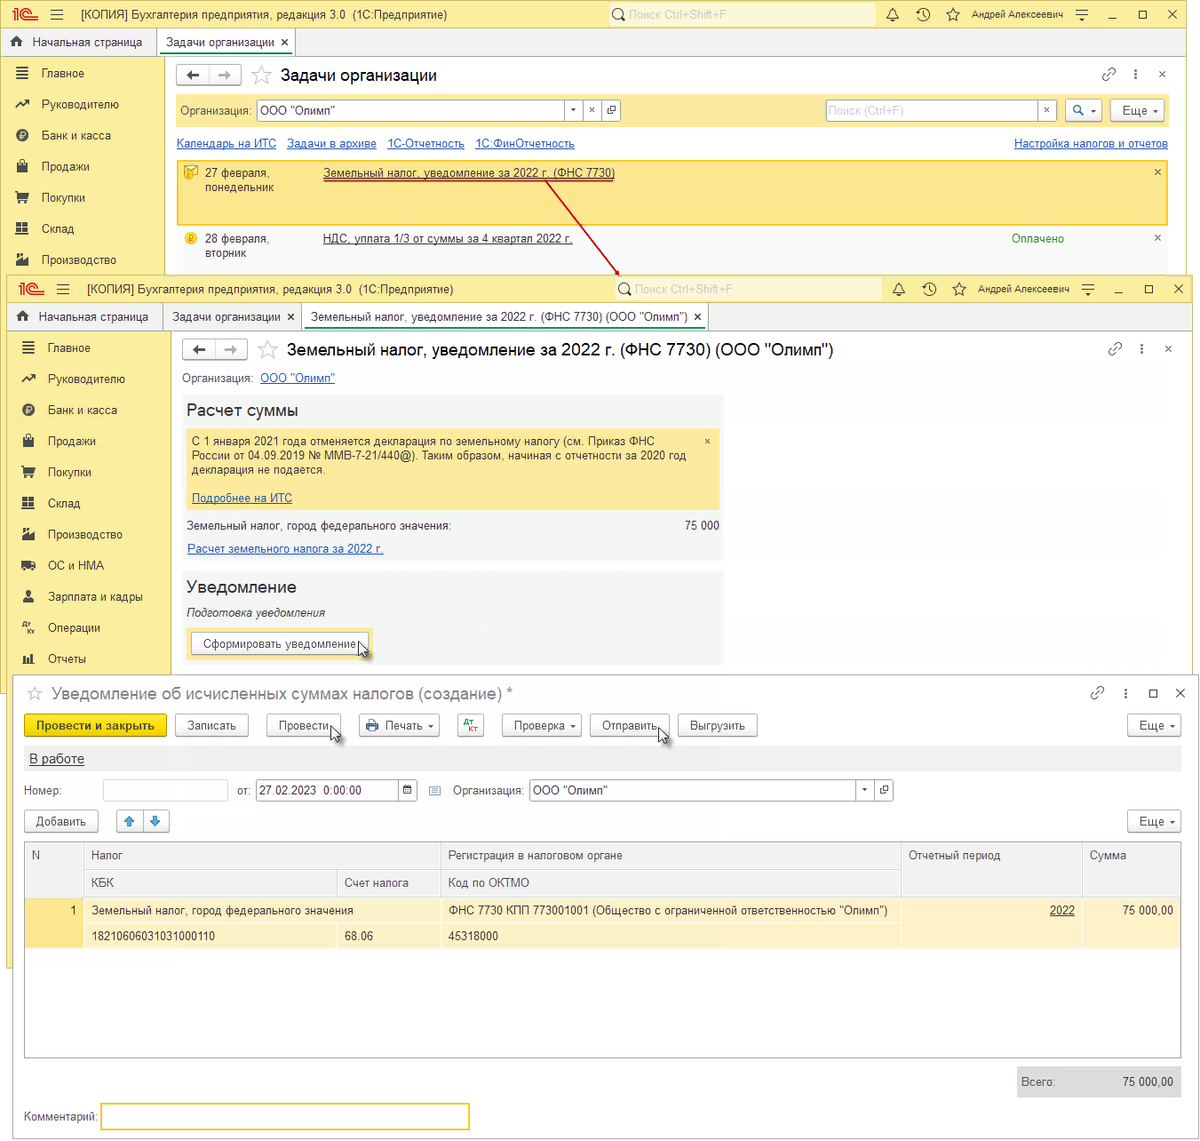Image resolution: width=1200 pixels, height=1141 pixels.
Task: Open Банк и касса section in top window
Action: (76, 135)
